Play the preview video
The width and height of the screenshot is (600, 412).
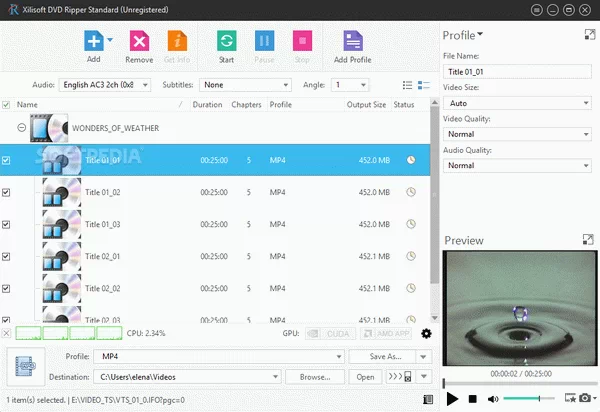(453, 398)
